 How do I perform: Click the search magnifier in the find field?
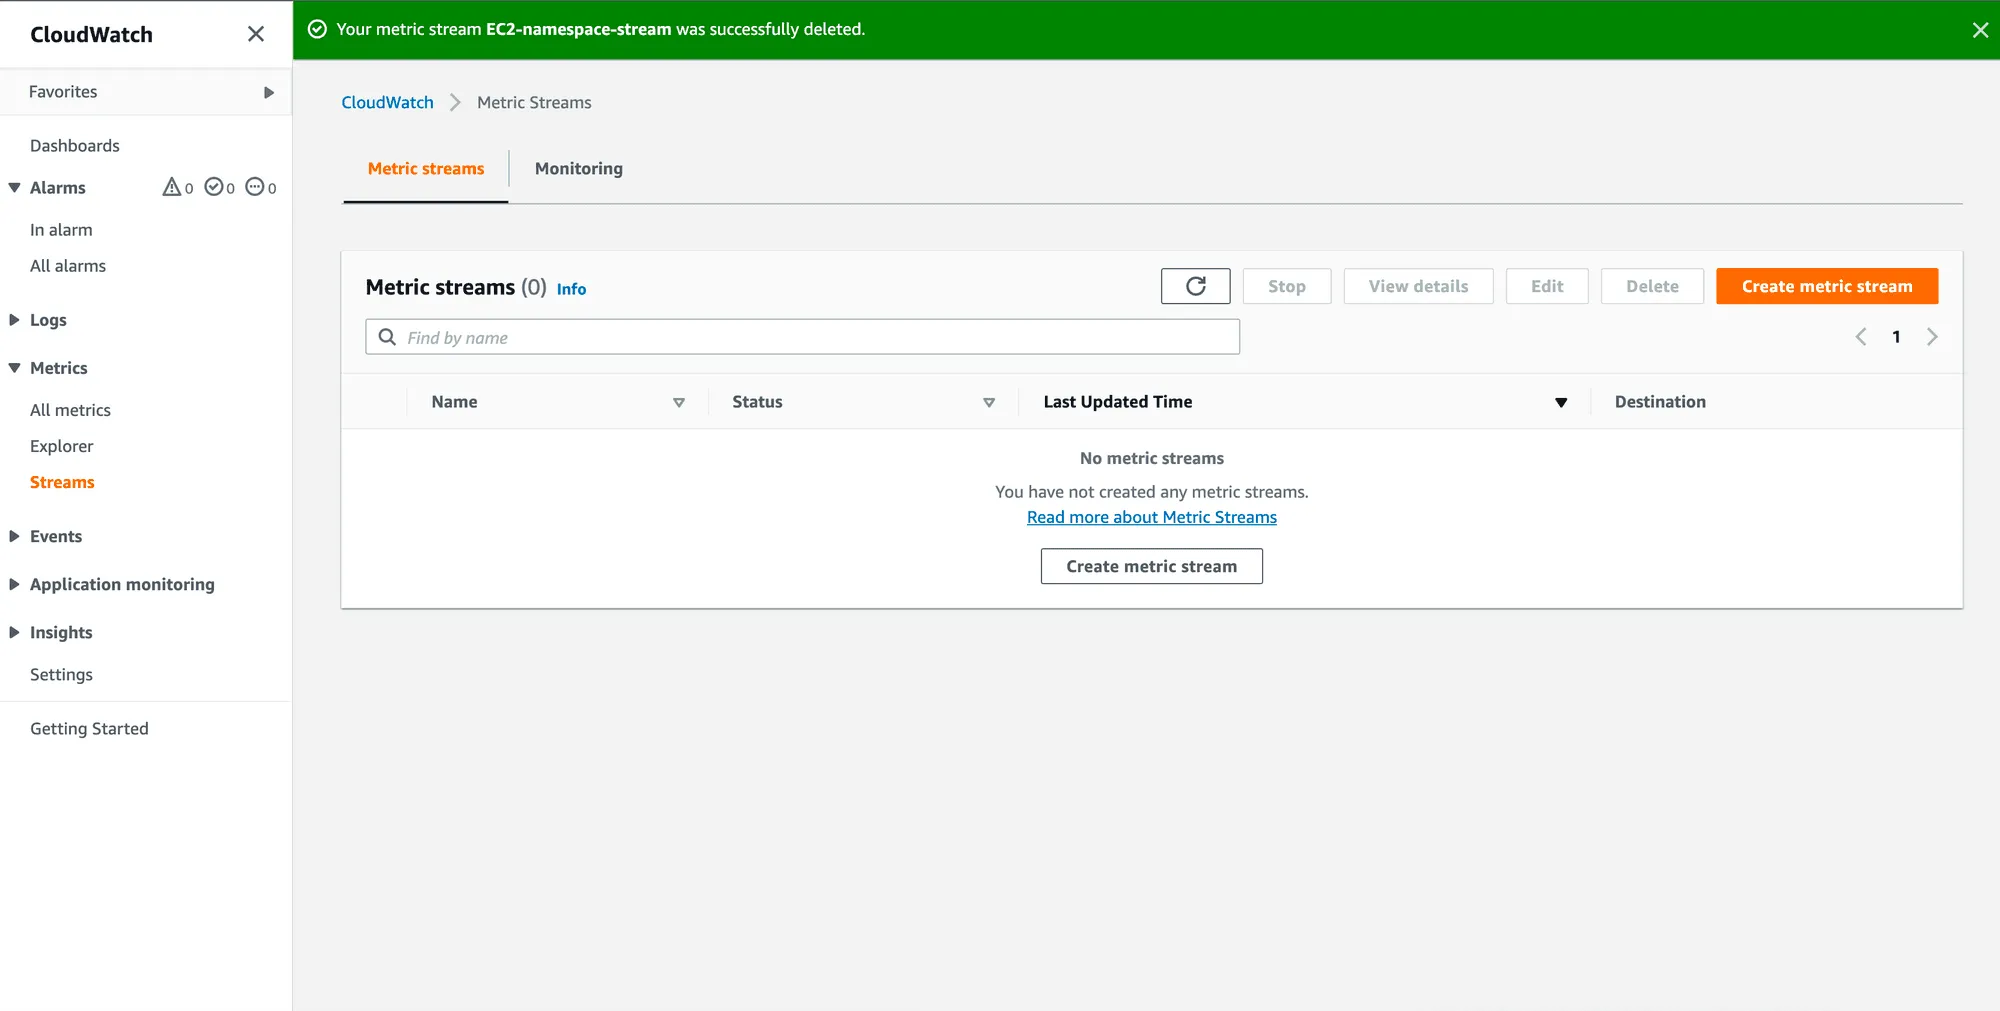pos(387,337)
